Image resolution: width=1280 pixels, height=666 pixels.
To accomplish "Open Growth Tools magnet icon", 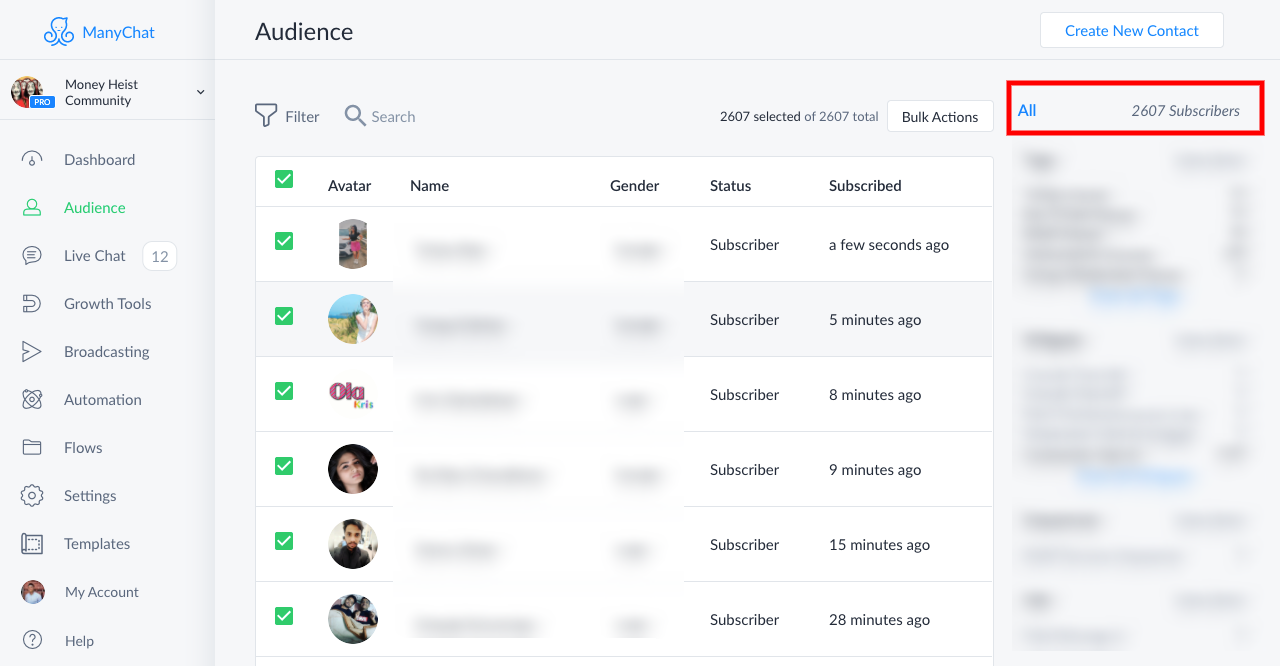I will tap(32, 304).
